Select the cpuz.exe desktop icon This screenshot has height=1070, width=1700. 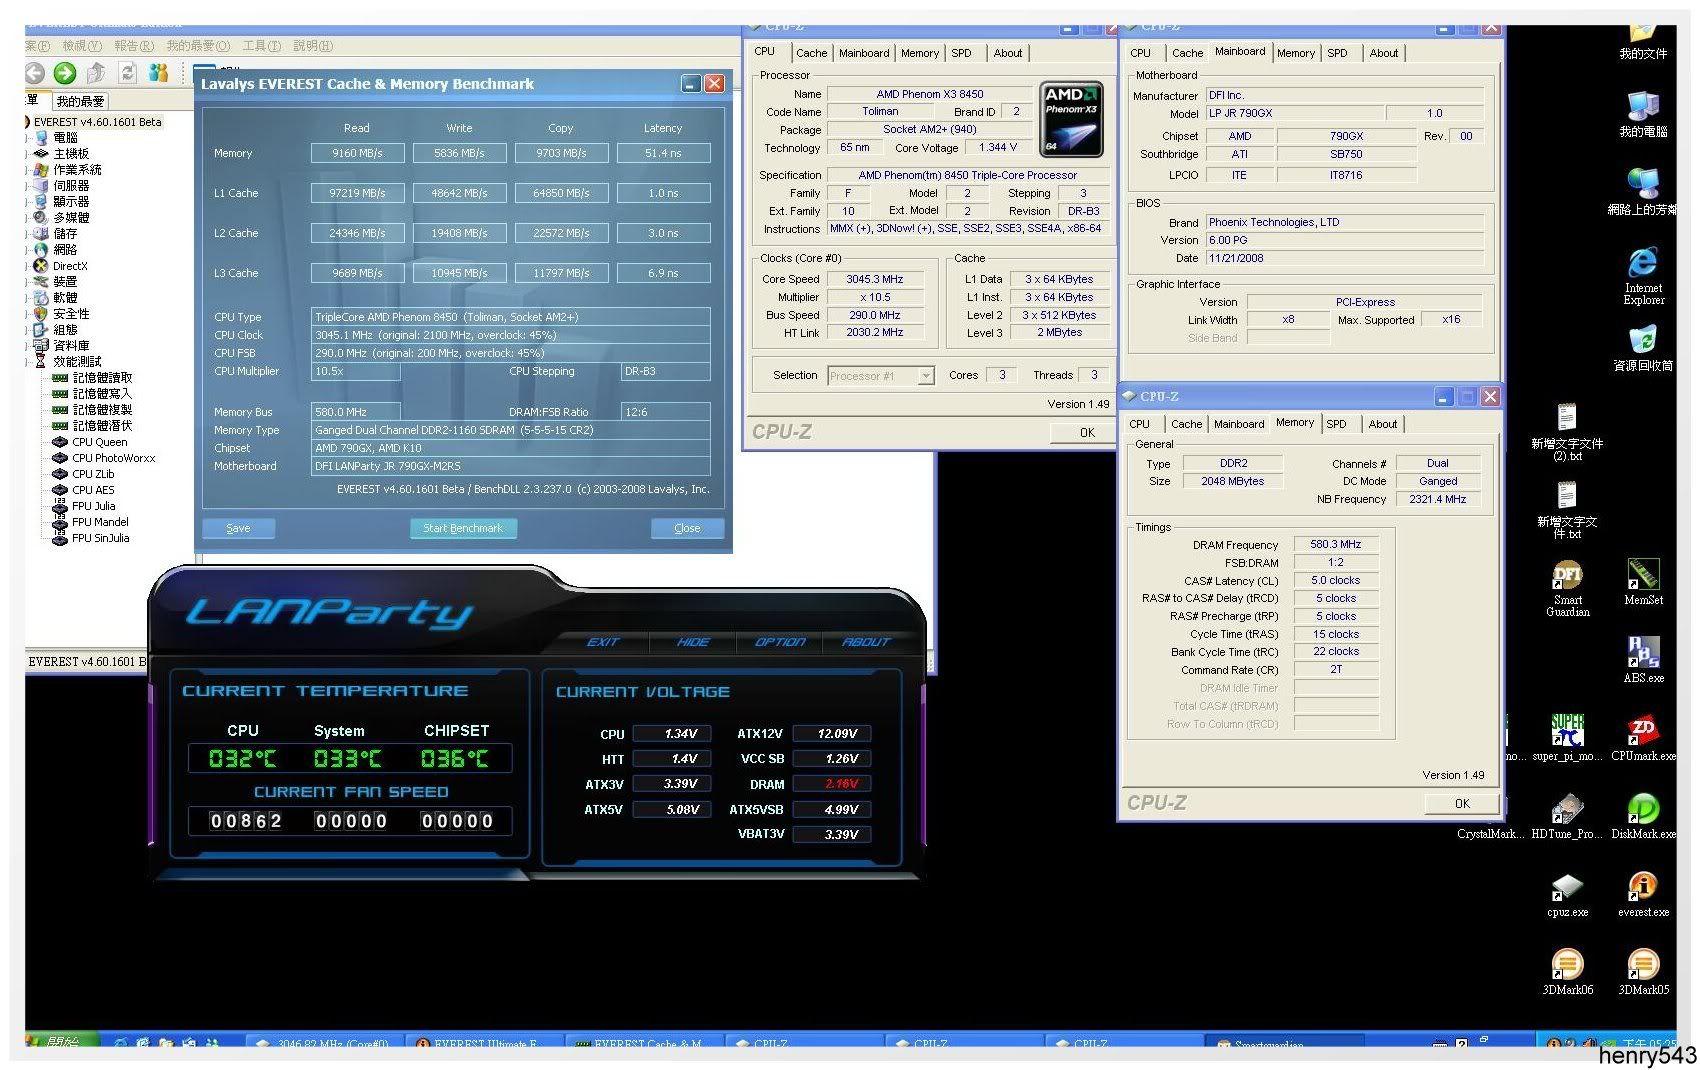click(1567, 895)
